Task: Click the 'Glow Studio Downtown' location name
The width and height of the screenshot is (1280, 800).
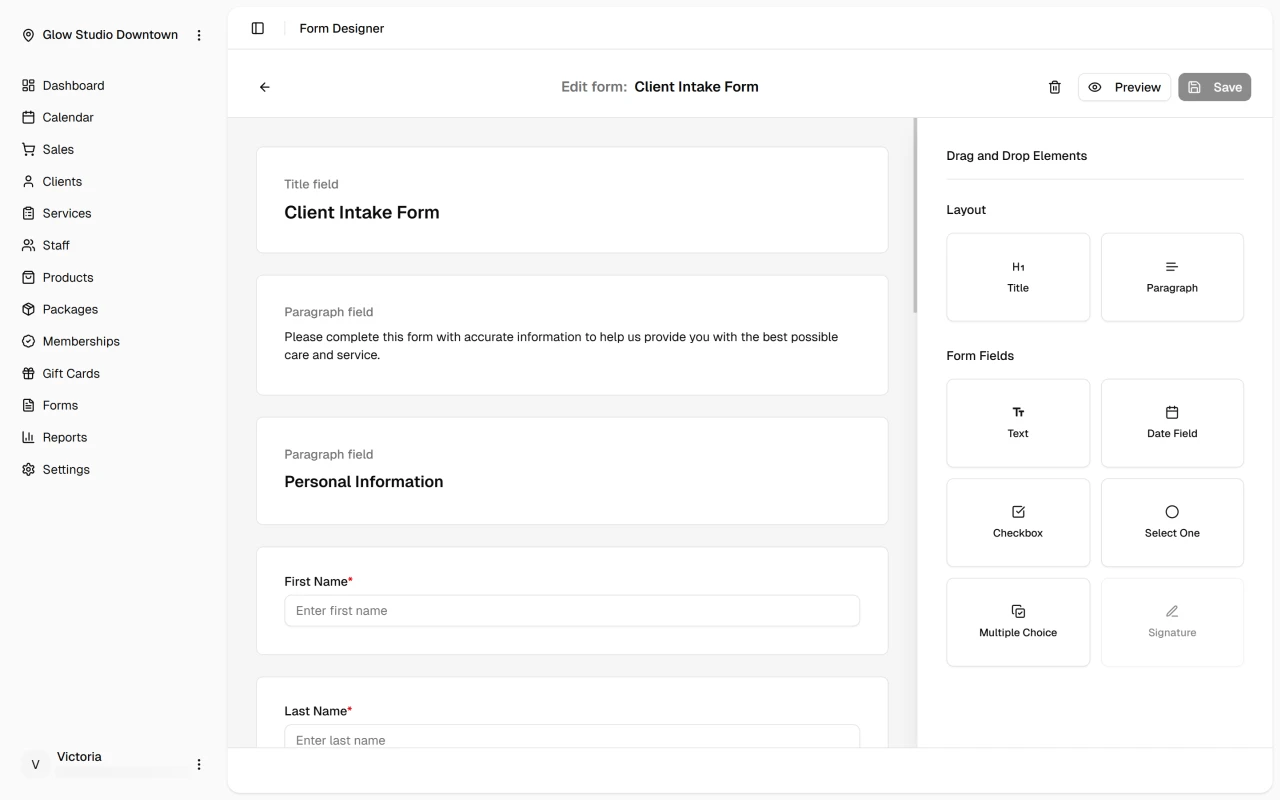Action: pos(110,35)
